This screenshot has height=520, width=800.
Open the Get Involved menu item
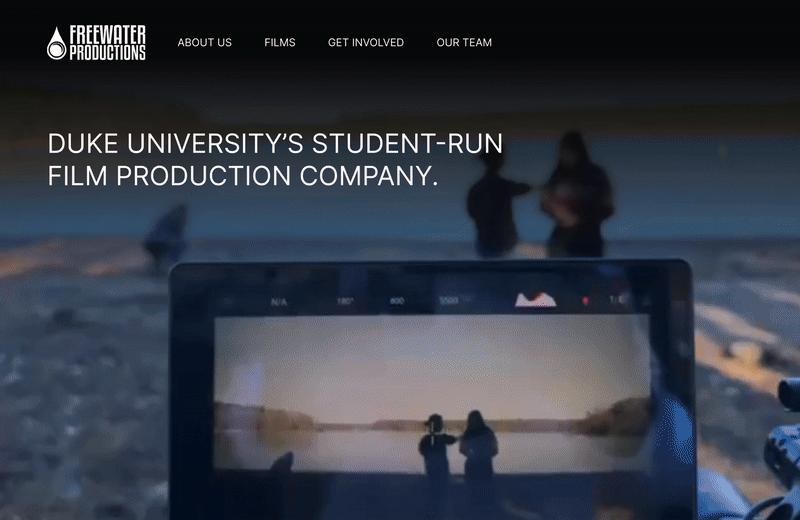tap(366, 42)
